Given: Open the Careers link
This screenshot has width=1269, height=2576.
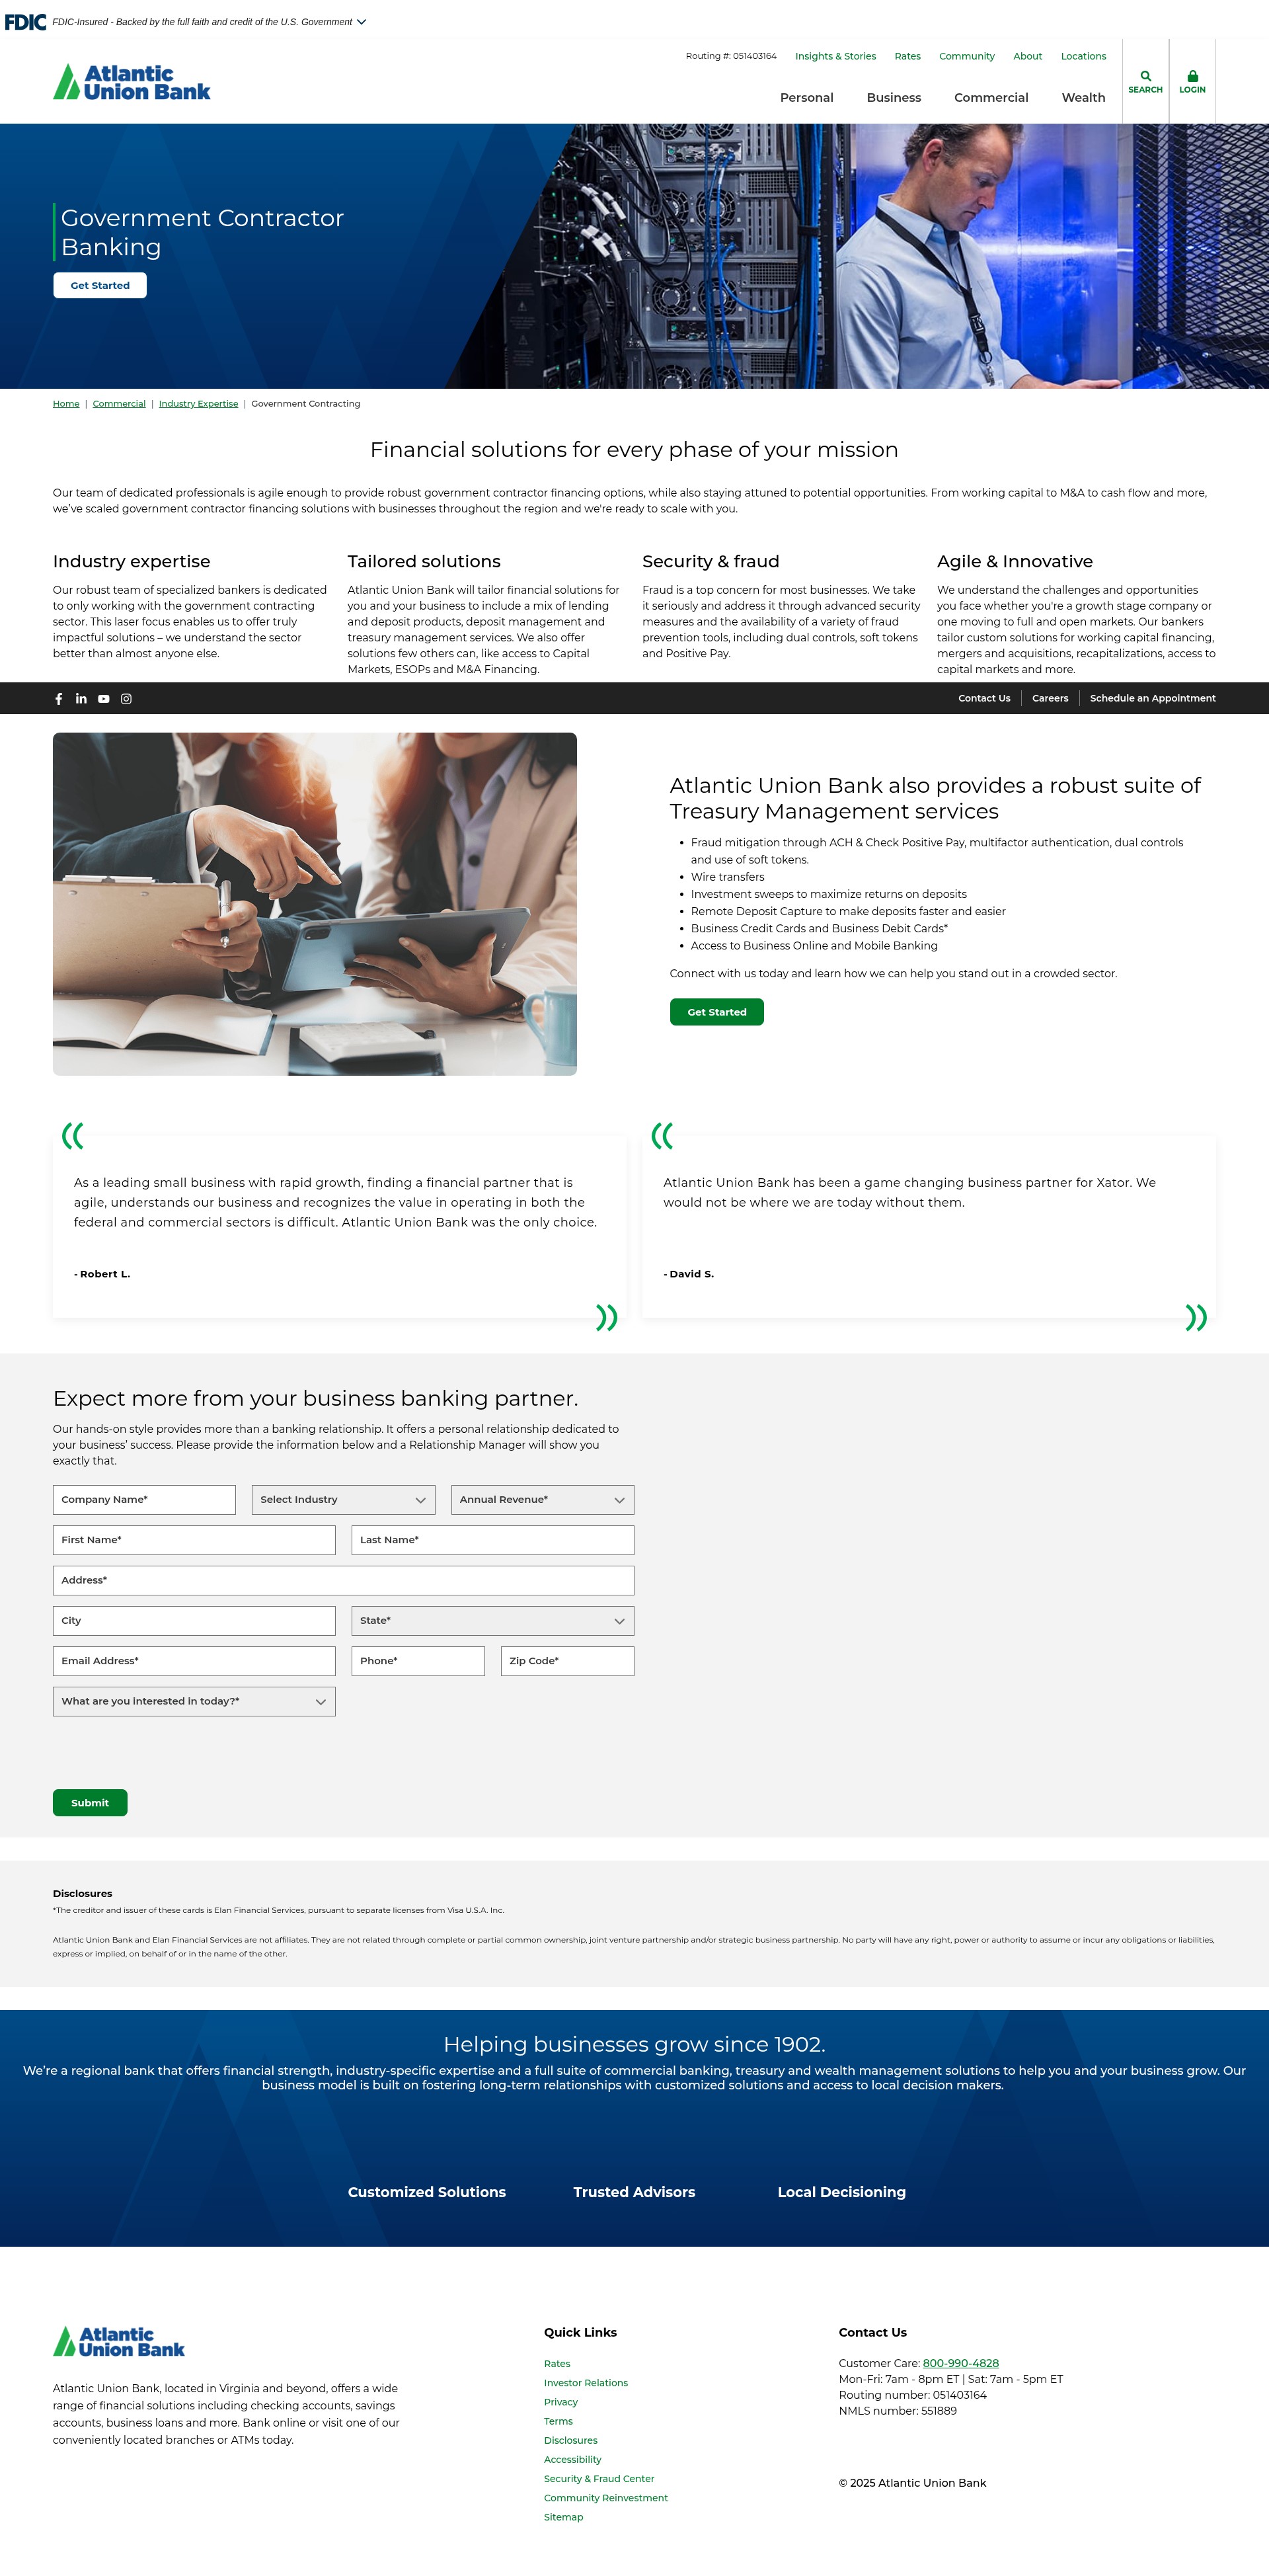Looking at the screenshot, I should 1050,699.
